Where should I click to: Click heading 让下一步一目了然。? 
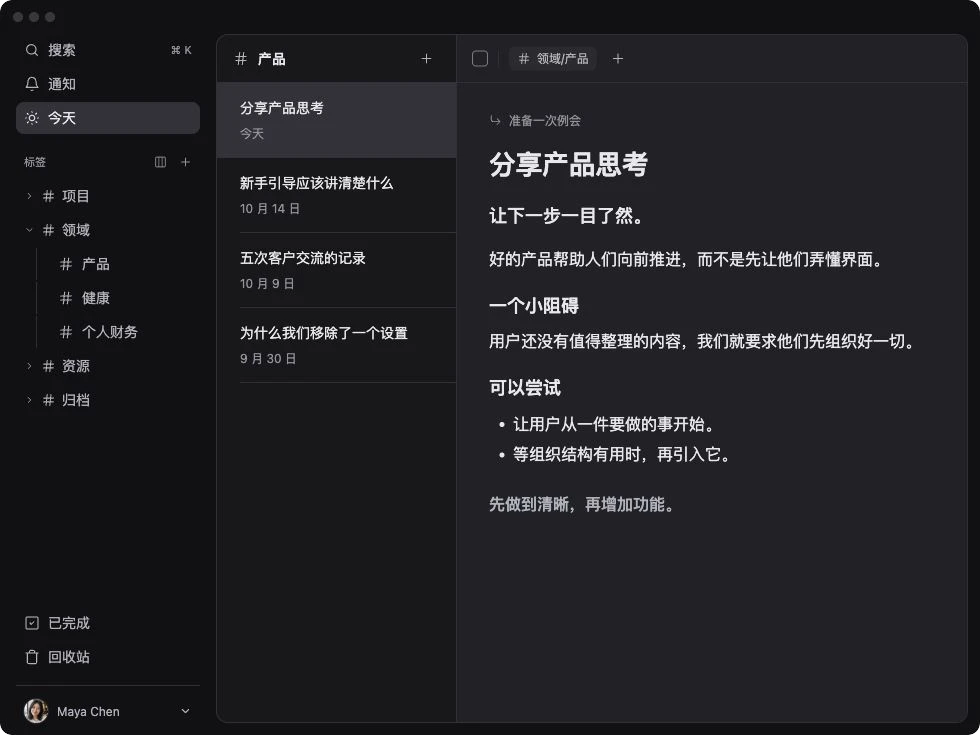pos(566,216)
